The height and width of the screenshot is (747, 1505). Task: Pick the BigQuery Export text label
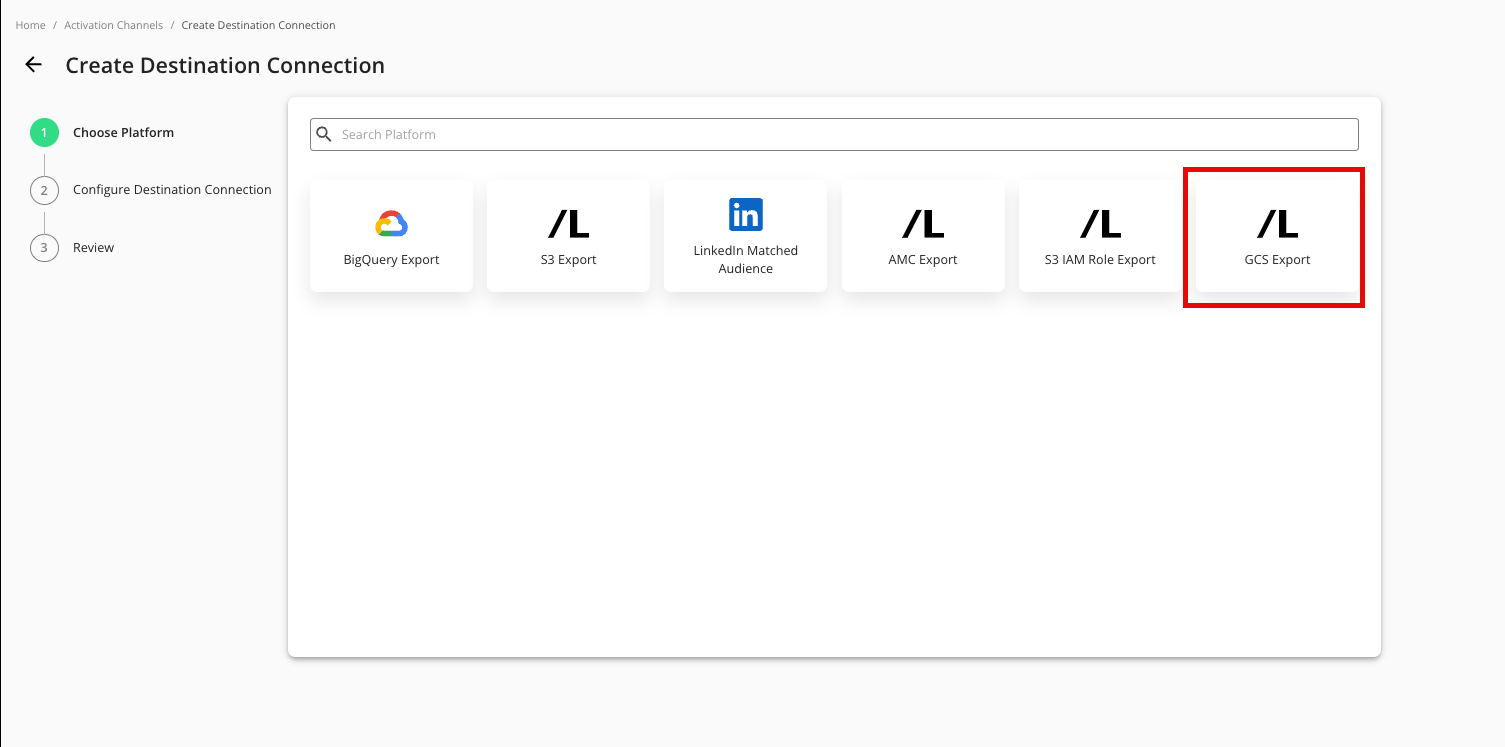[x=391, y=260]
